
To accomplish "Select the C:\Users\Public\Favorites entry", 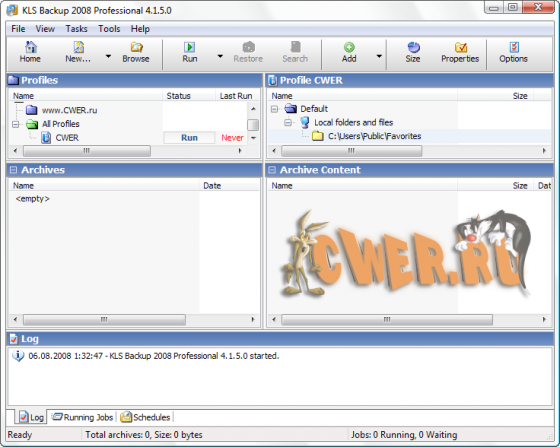I will pos(374,136).
